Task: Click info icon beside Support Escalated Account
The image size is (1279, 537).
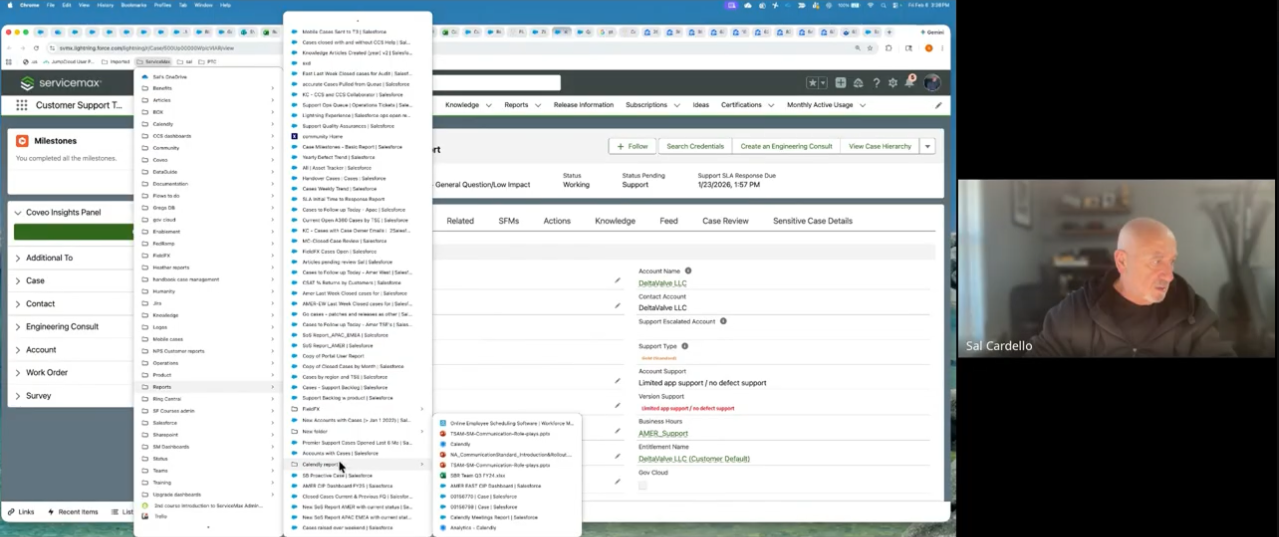Action: coord(723,321)
